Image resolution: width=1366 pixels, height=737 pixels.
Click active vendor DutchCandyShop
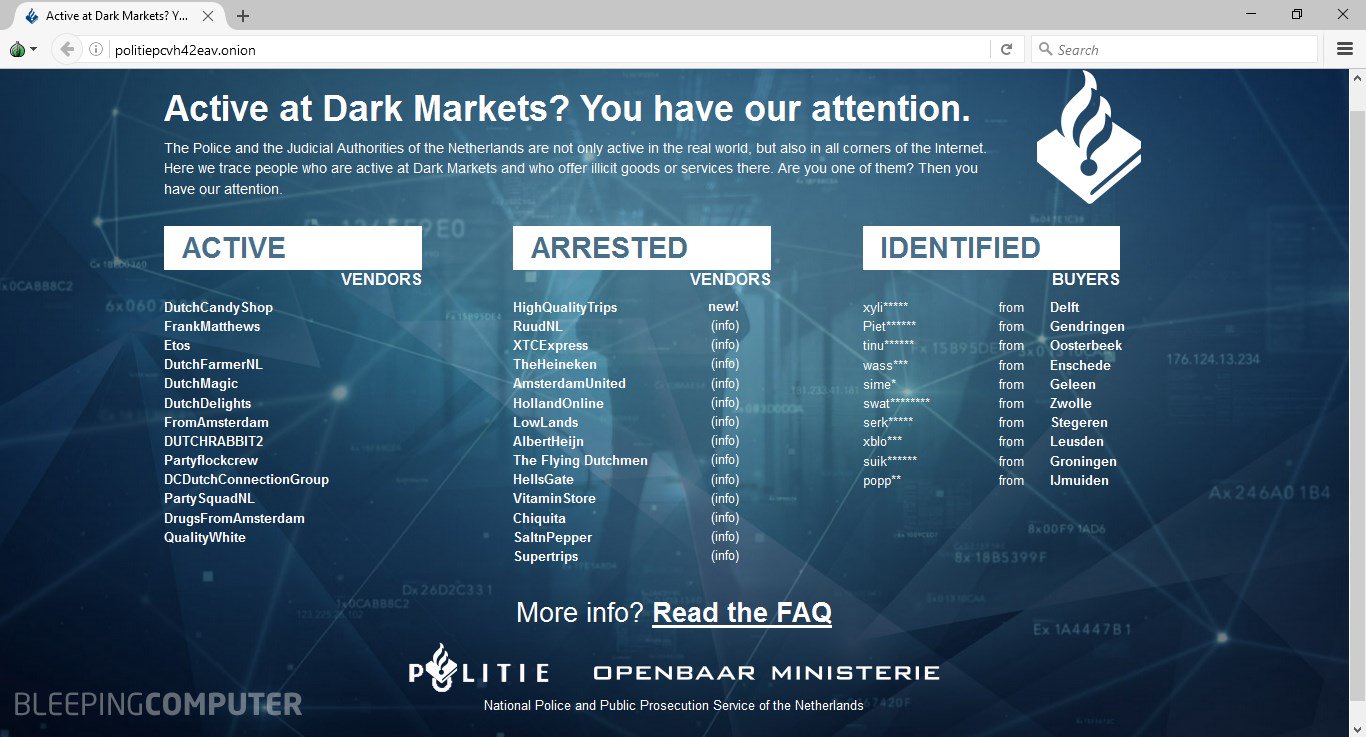tap(218, 307)
